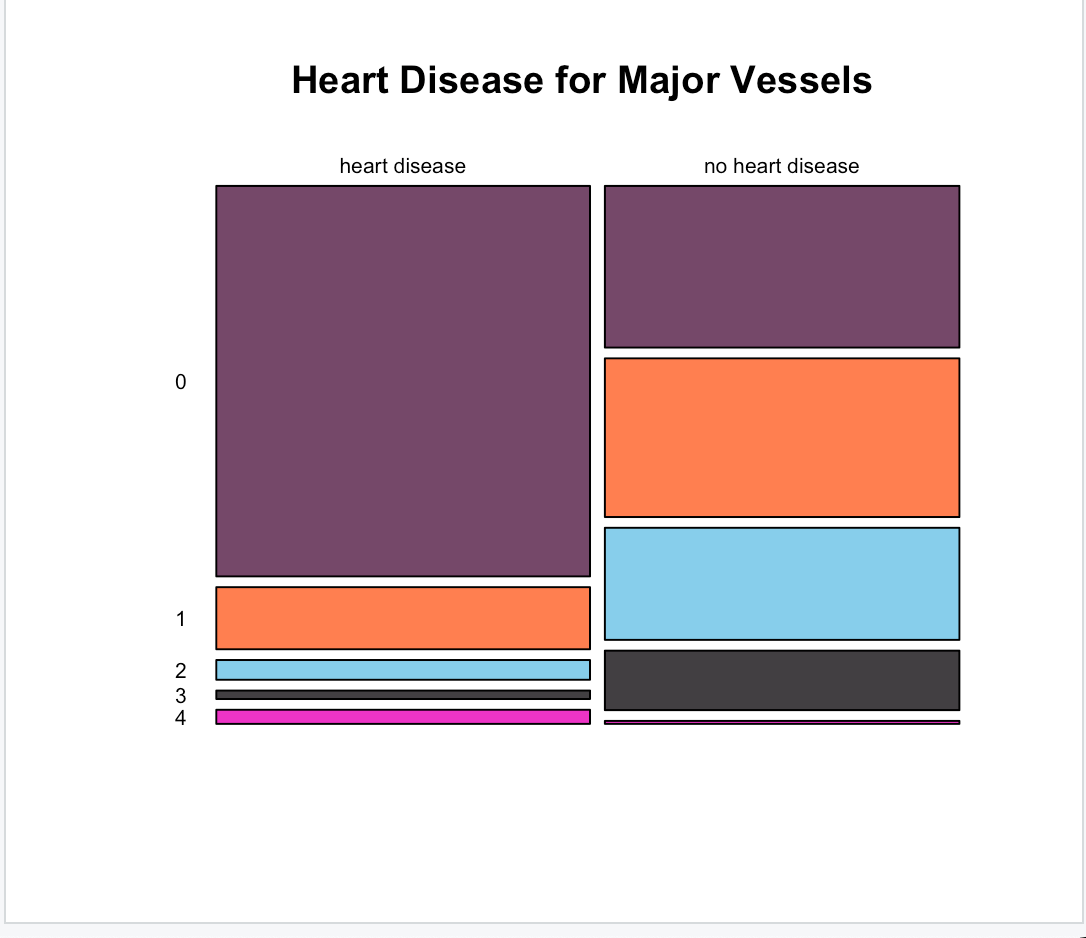The height and width of the screenshot is (938, 1086).
Task: Click the dark gray no heart disease block
Action: pyautogui.click(x=782, y=680)
